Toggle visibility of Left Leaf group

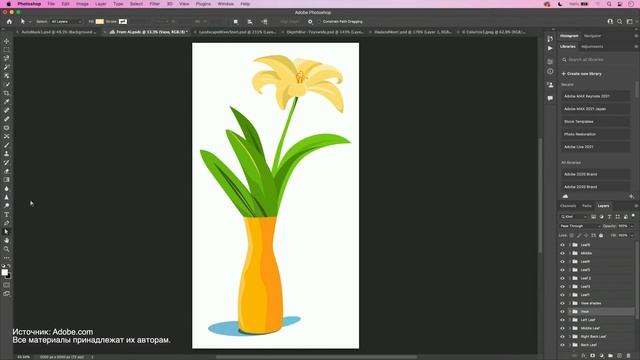click(562, 320)
